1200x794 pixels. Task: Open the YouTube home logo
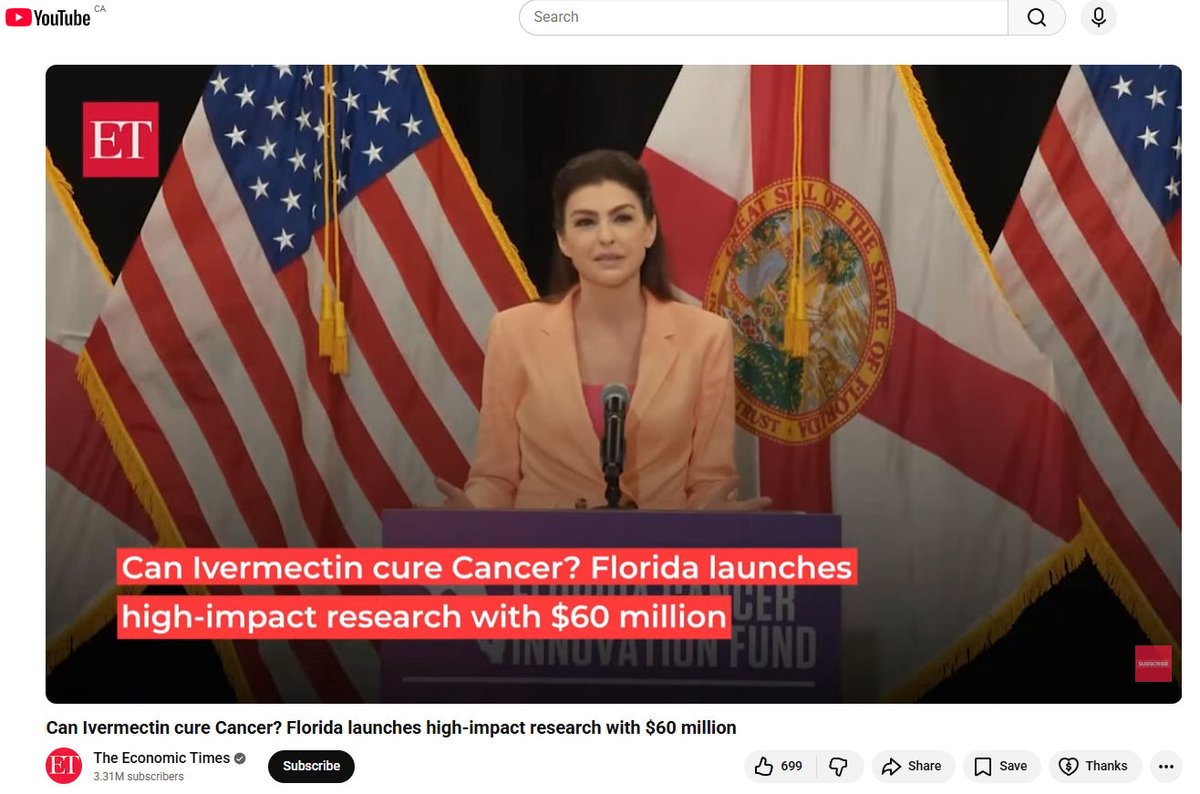coord(48,17)
